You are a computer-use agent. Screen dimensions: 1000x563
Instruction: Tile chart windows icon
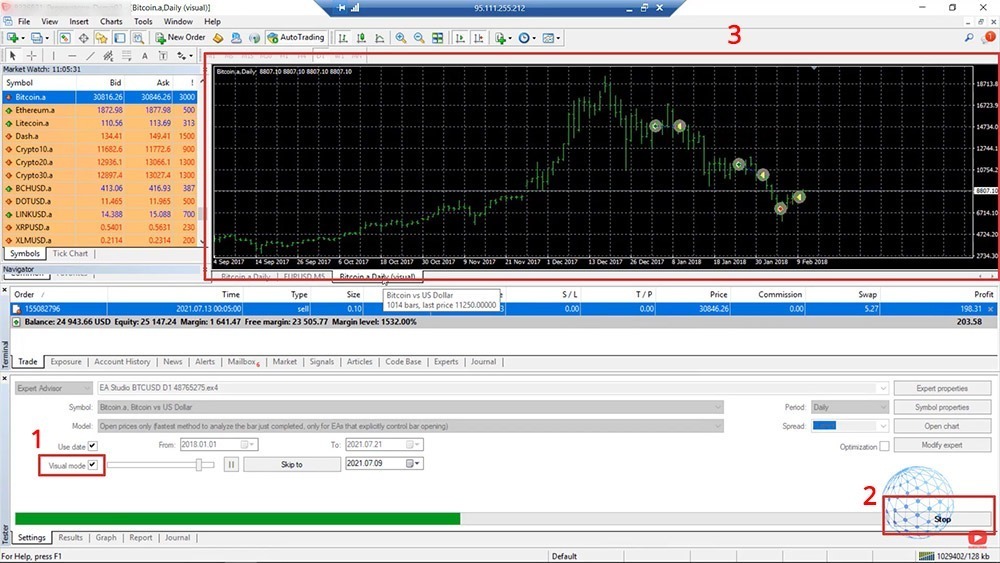tap(438, 38)
